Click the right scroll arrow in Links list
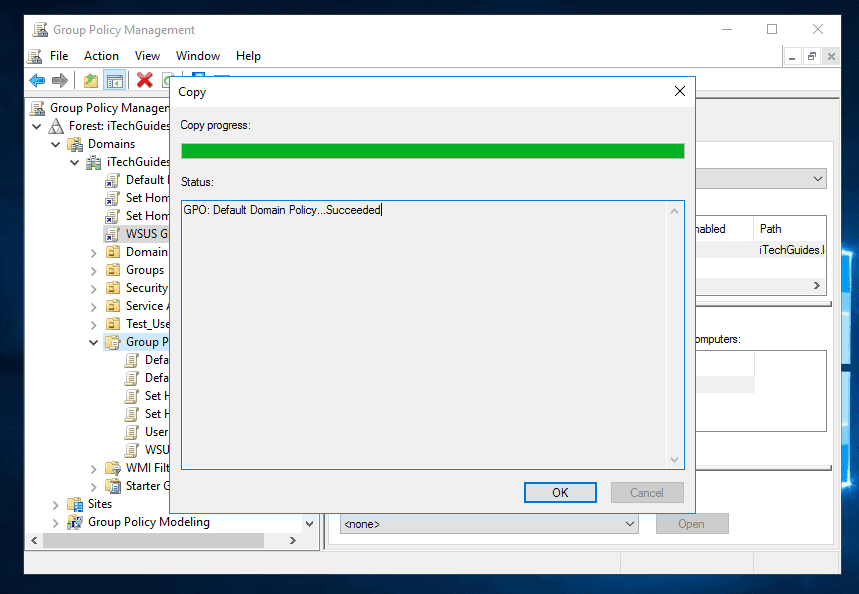This screenshot has width=859, height=594. point(816,285)
